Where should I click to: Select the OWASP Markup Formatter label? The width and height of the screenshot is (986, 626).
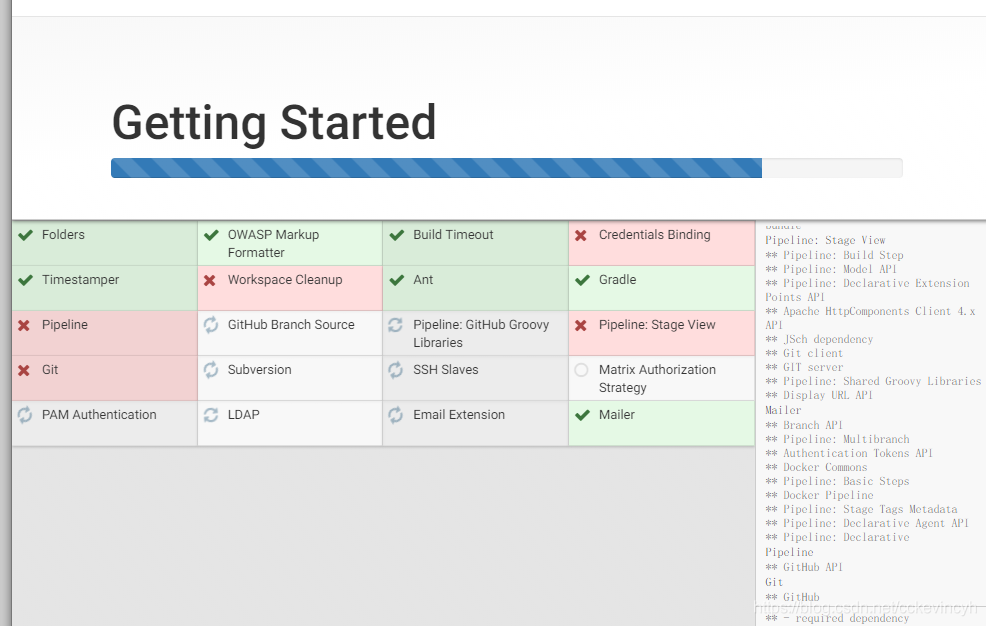[274, 244]
